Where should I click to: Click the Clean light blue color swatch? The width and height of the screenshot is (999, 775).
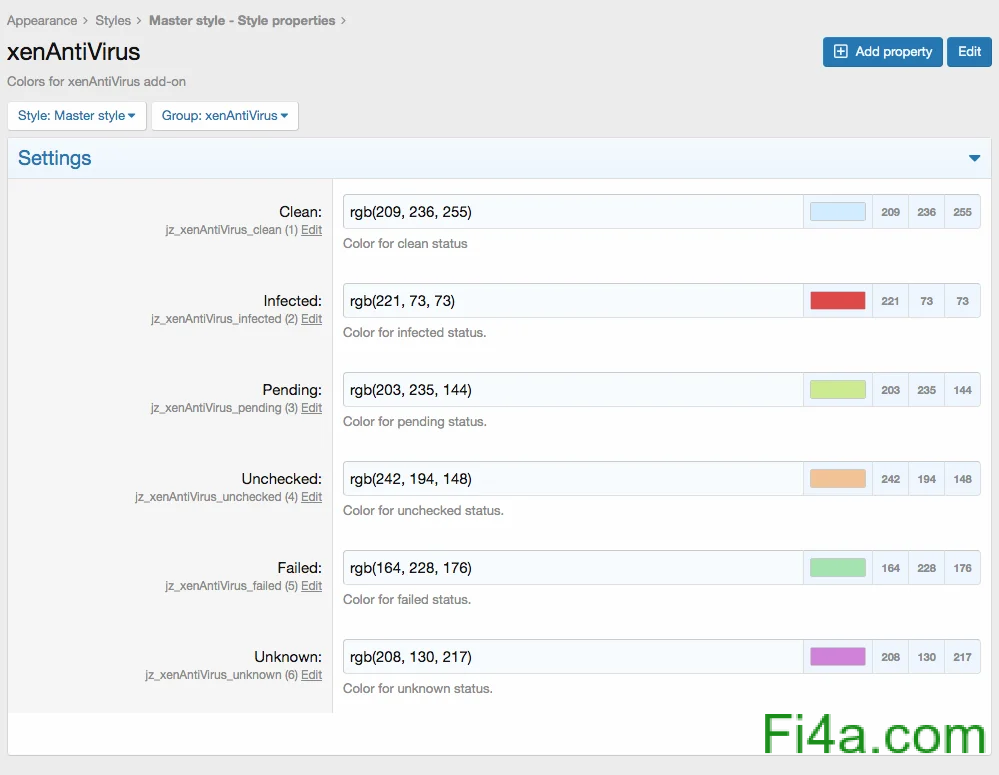tap(837, 212)
